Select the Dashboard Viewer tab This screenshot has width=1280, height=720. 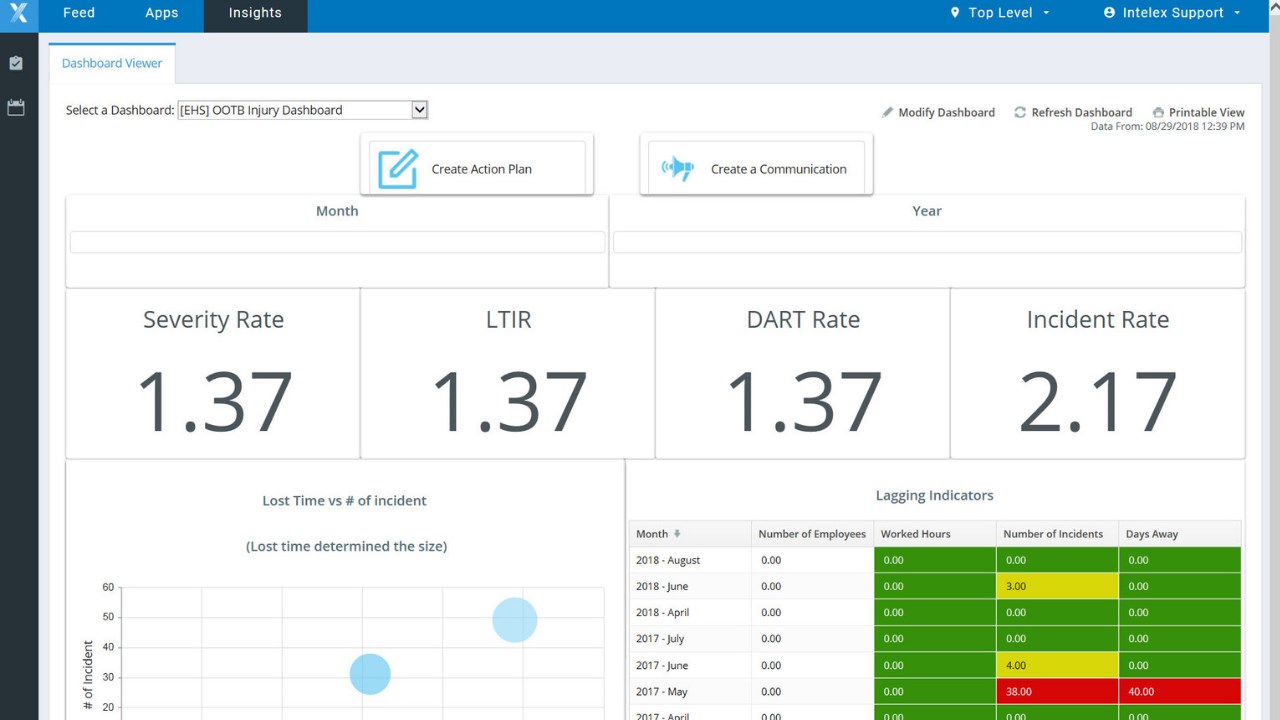click(111, 62)
